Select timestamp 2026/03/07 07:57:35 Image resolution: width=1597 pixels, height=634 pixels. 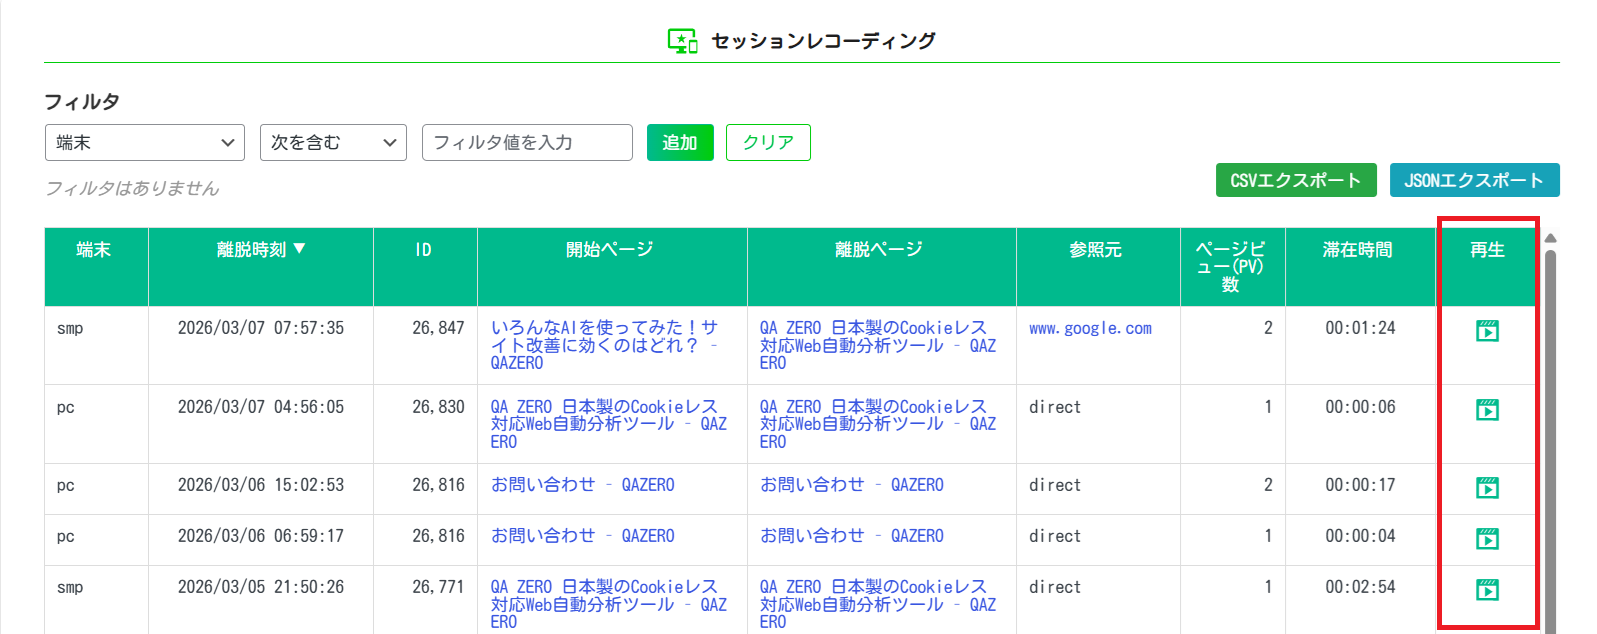261,328
